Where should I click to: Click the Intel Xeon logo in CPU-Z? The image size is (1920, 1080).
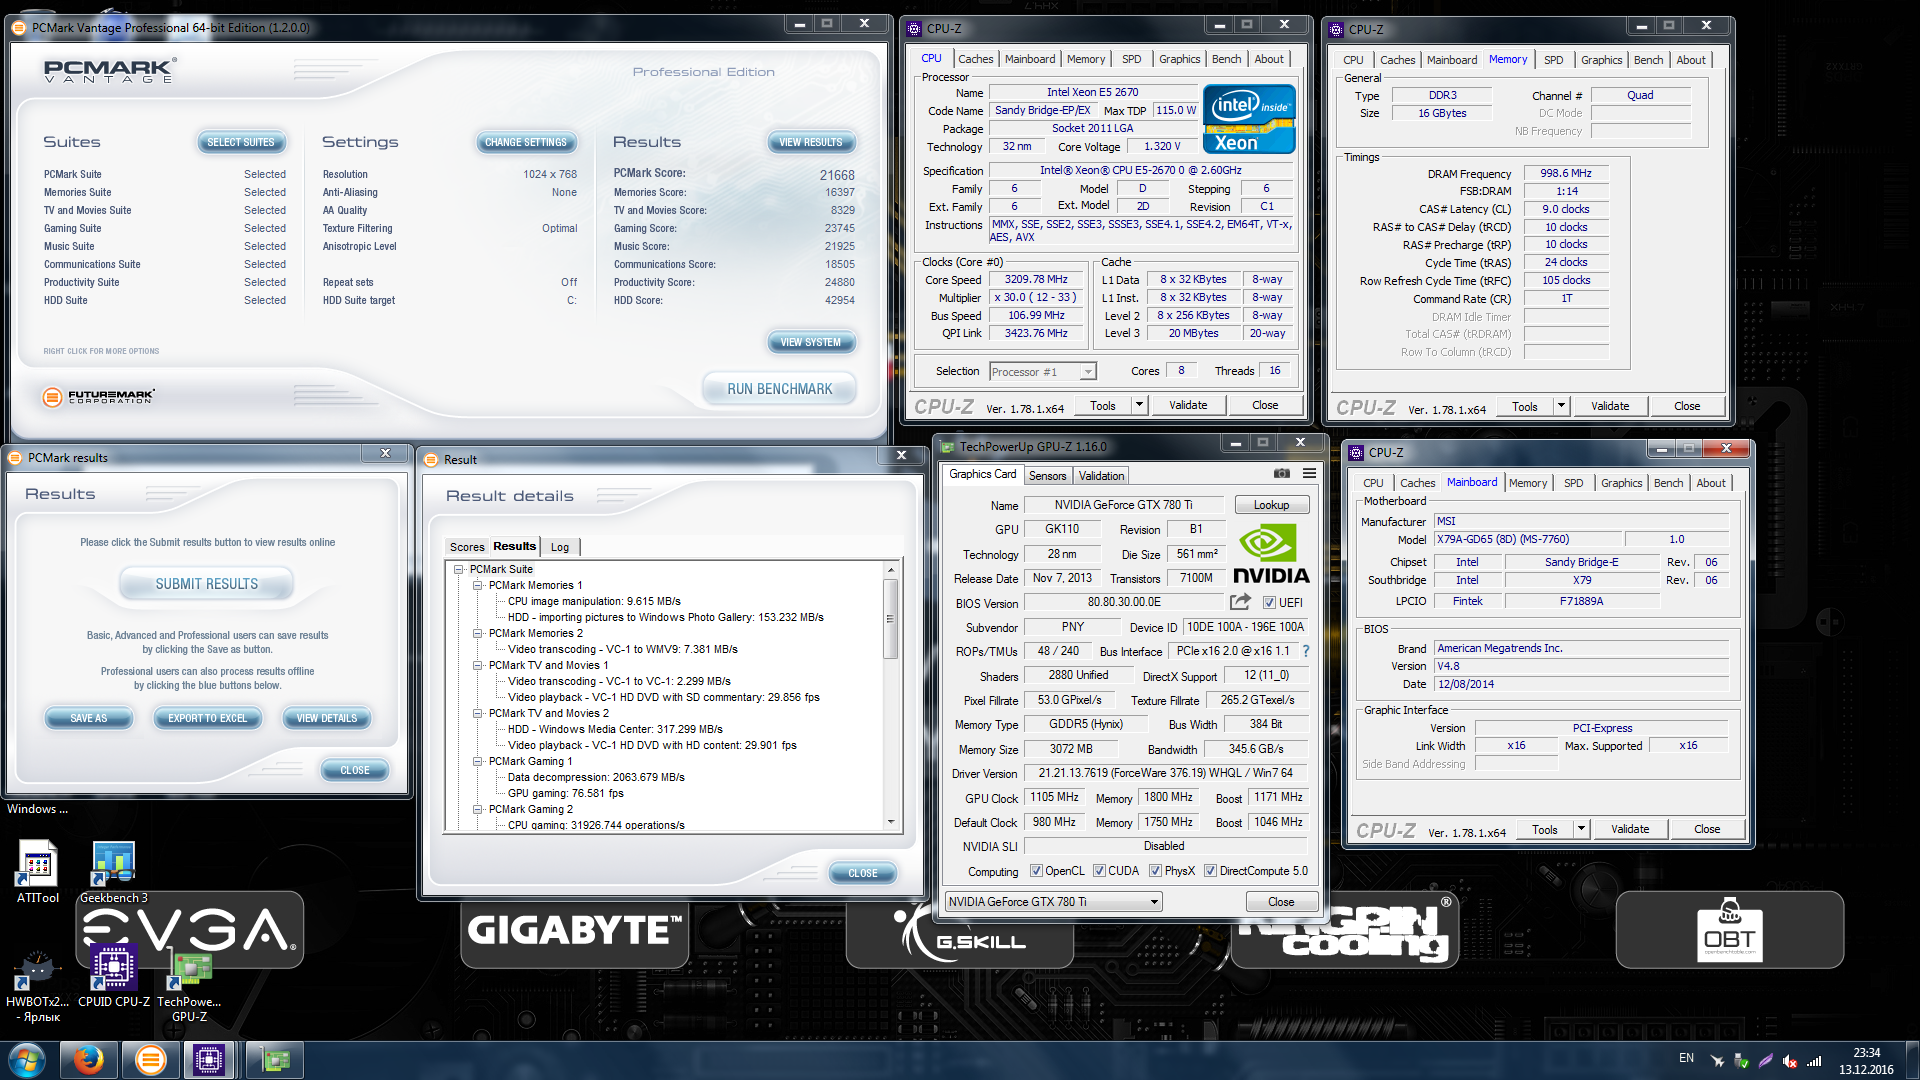click(x=1249, y=120)
